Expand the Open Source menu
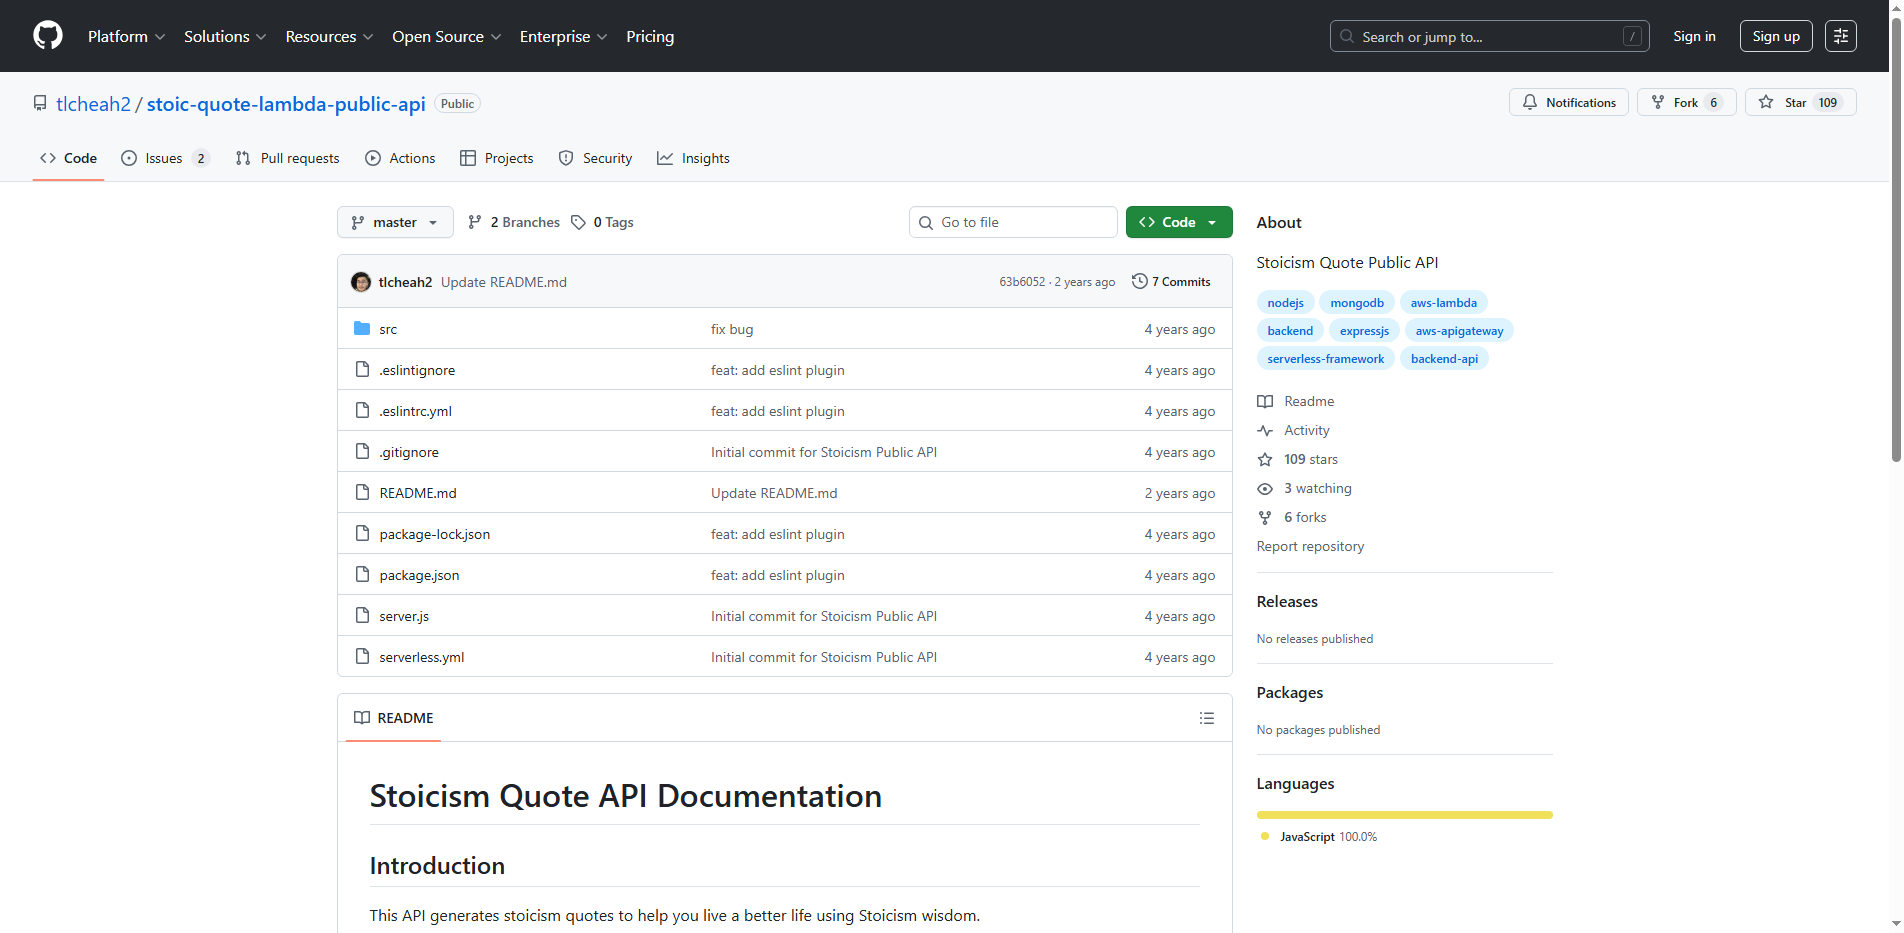The height and width of the screenshot is (933, 1904). (446, 36)
